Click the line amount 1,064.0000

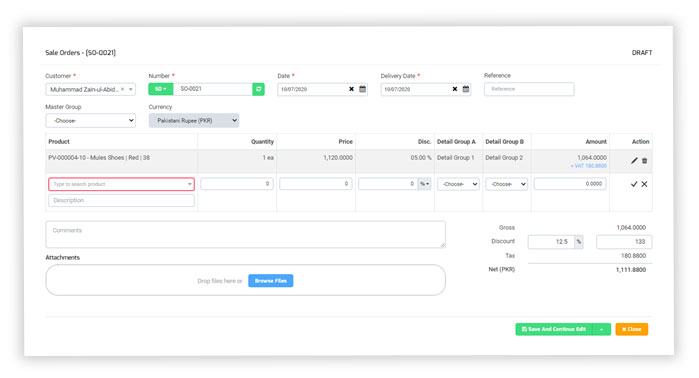pyautogui.click(x=592, y=158)
